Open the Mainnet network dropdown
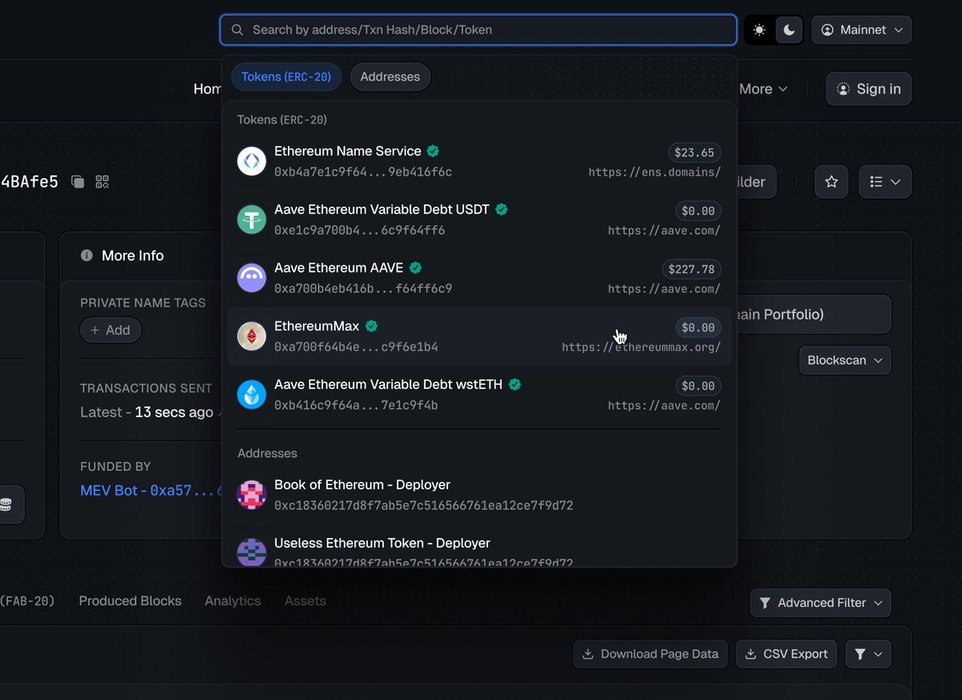 click(x=861, y=30)
